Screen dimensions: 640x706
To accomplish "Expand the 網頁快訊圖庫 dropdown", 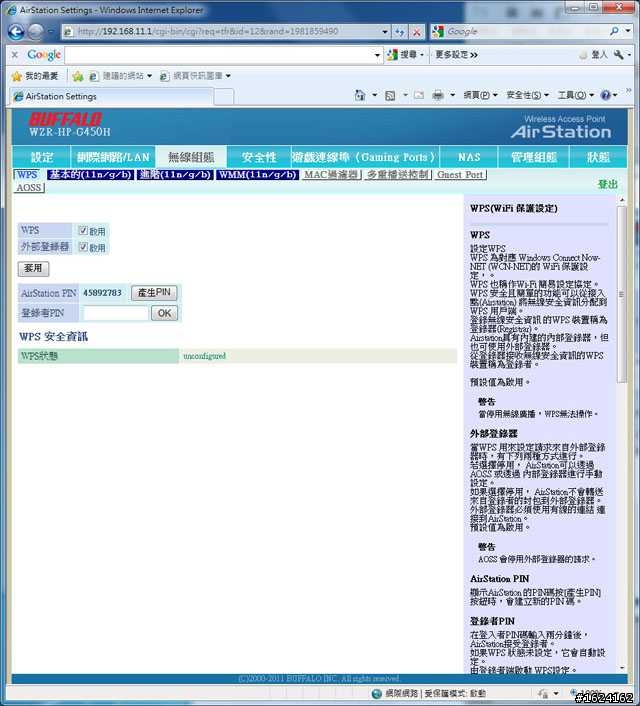I will coord(228,76).
